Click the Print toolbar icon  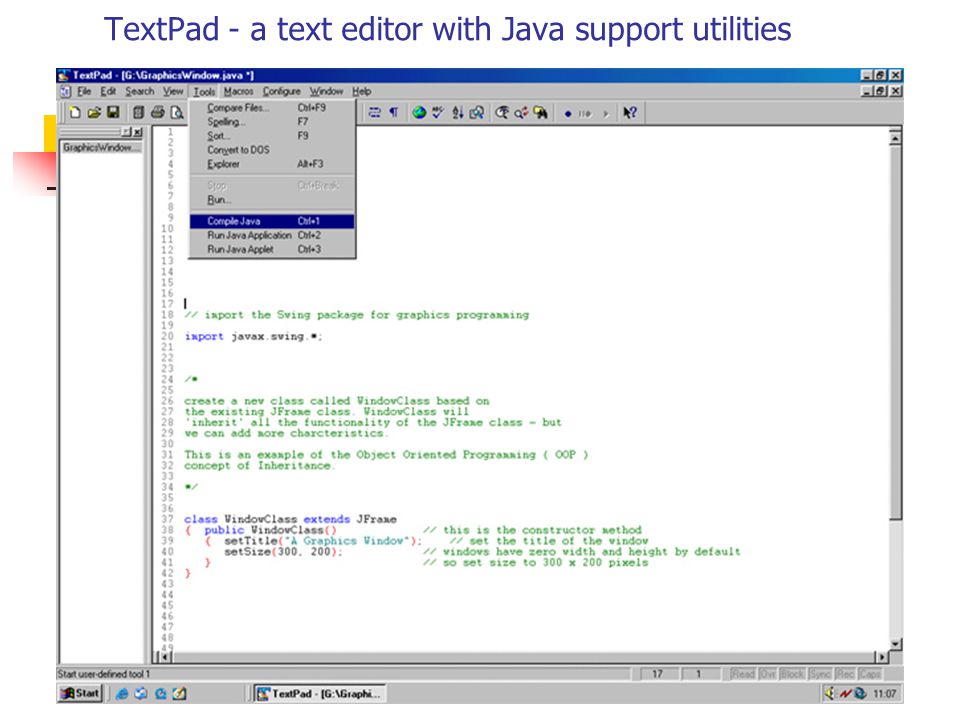(x=157, y=113)
